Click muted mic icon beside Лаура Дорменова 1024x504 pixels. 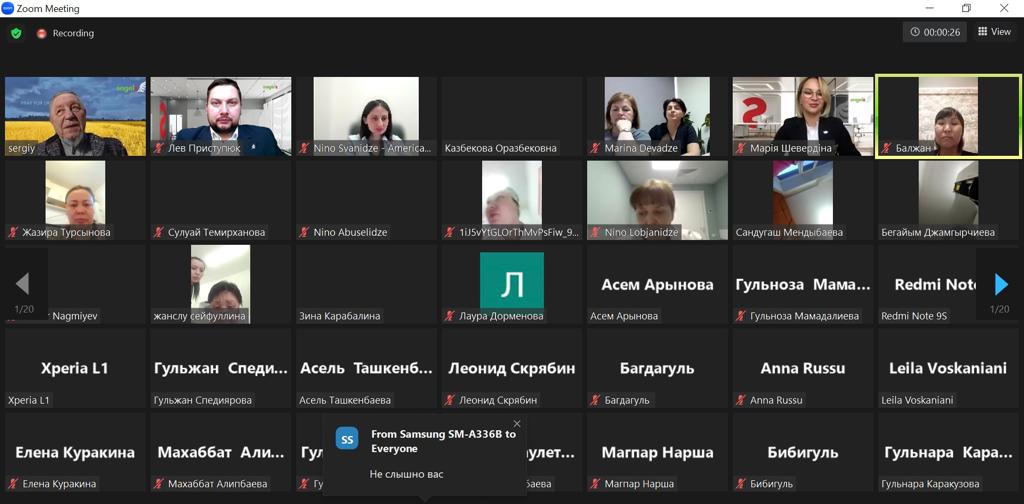449,316
